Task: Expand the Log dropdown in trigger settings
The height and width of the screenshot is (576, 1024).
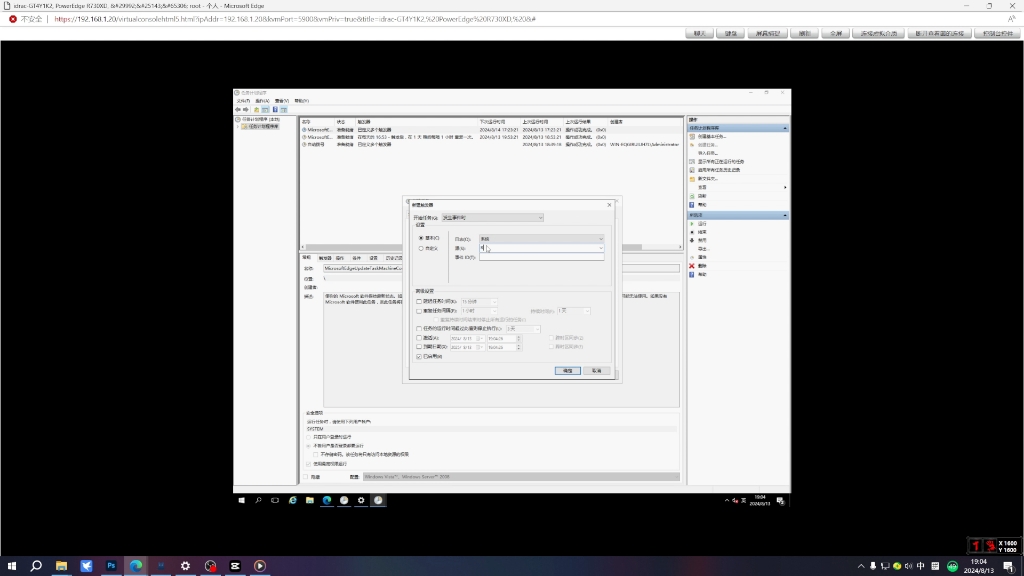Action: (541, 239)
